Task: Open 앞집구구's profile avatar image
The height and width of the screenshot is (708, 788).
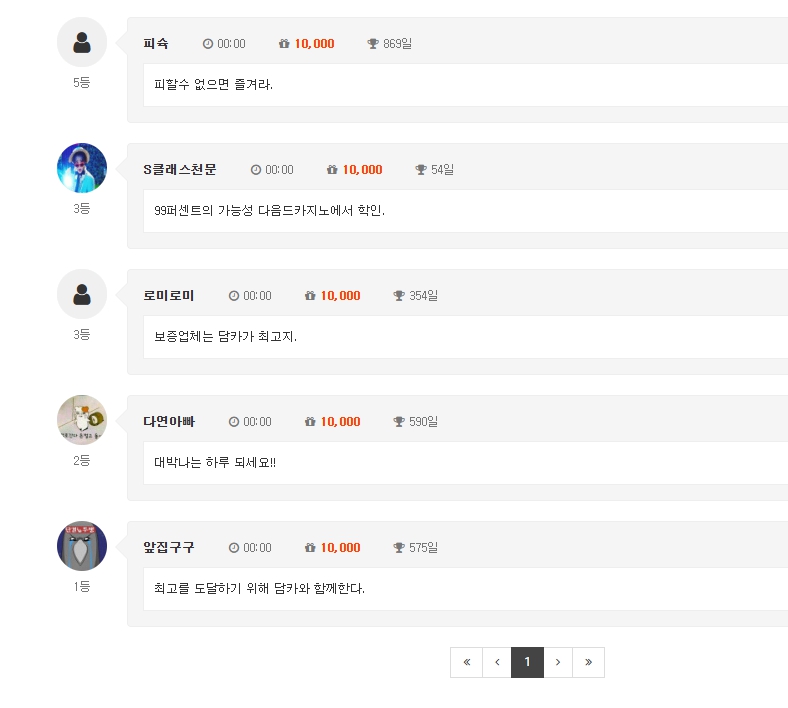Action: click(x=82, y=546)
